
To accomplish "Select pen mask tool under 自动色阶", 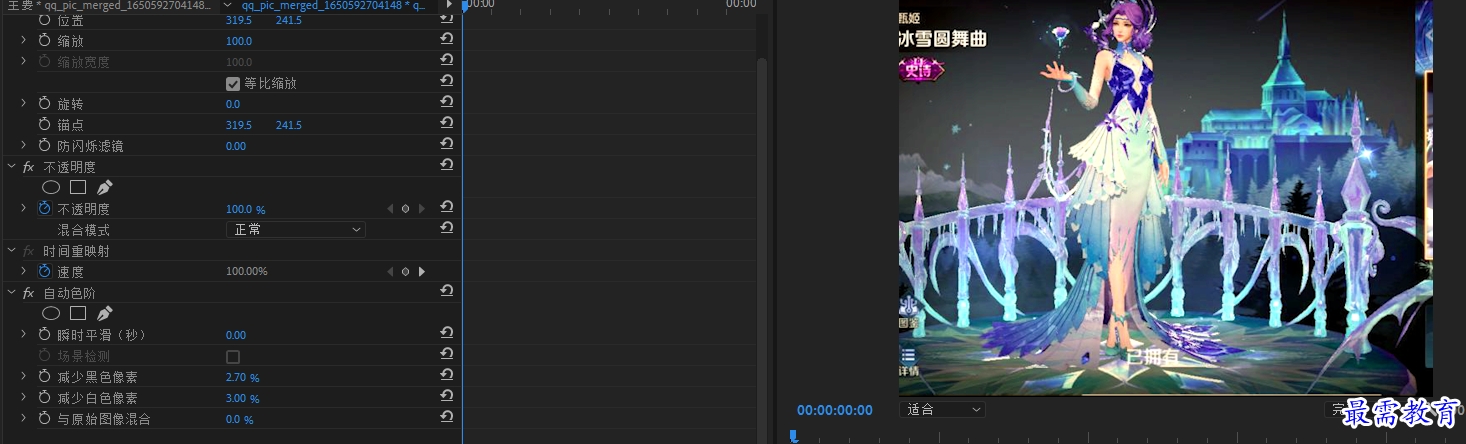I will click(x=104, y=313).
